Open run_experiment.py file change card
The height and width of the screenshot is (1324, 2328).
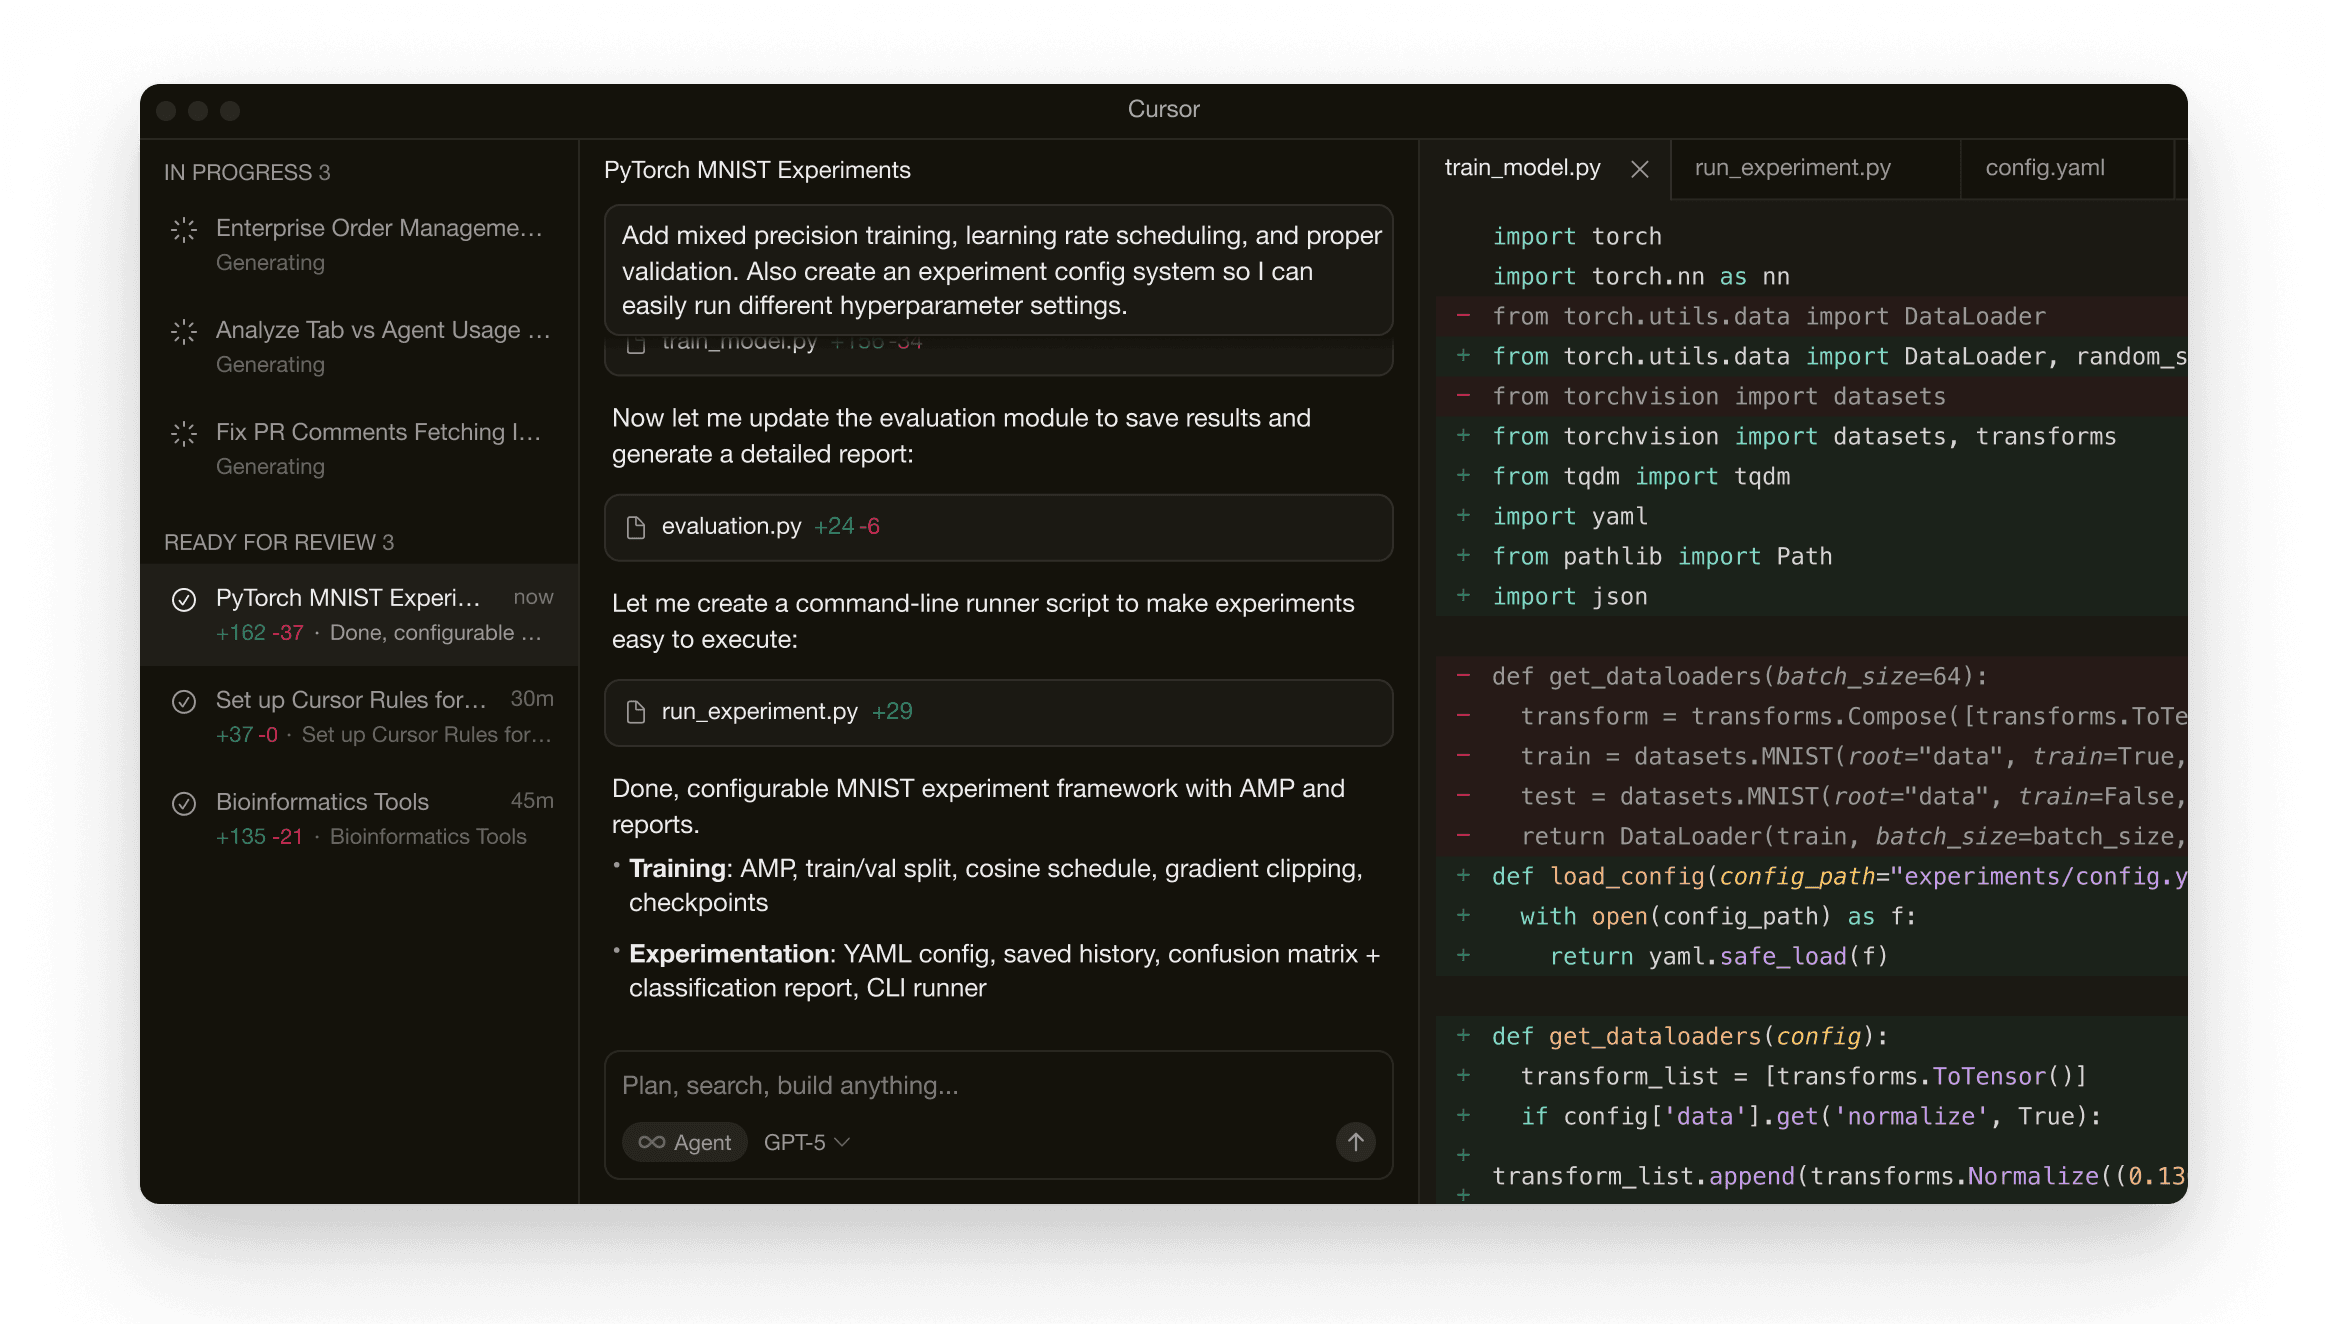[x=998, y=712]
